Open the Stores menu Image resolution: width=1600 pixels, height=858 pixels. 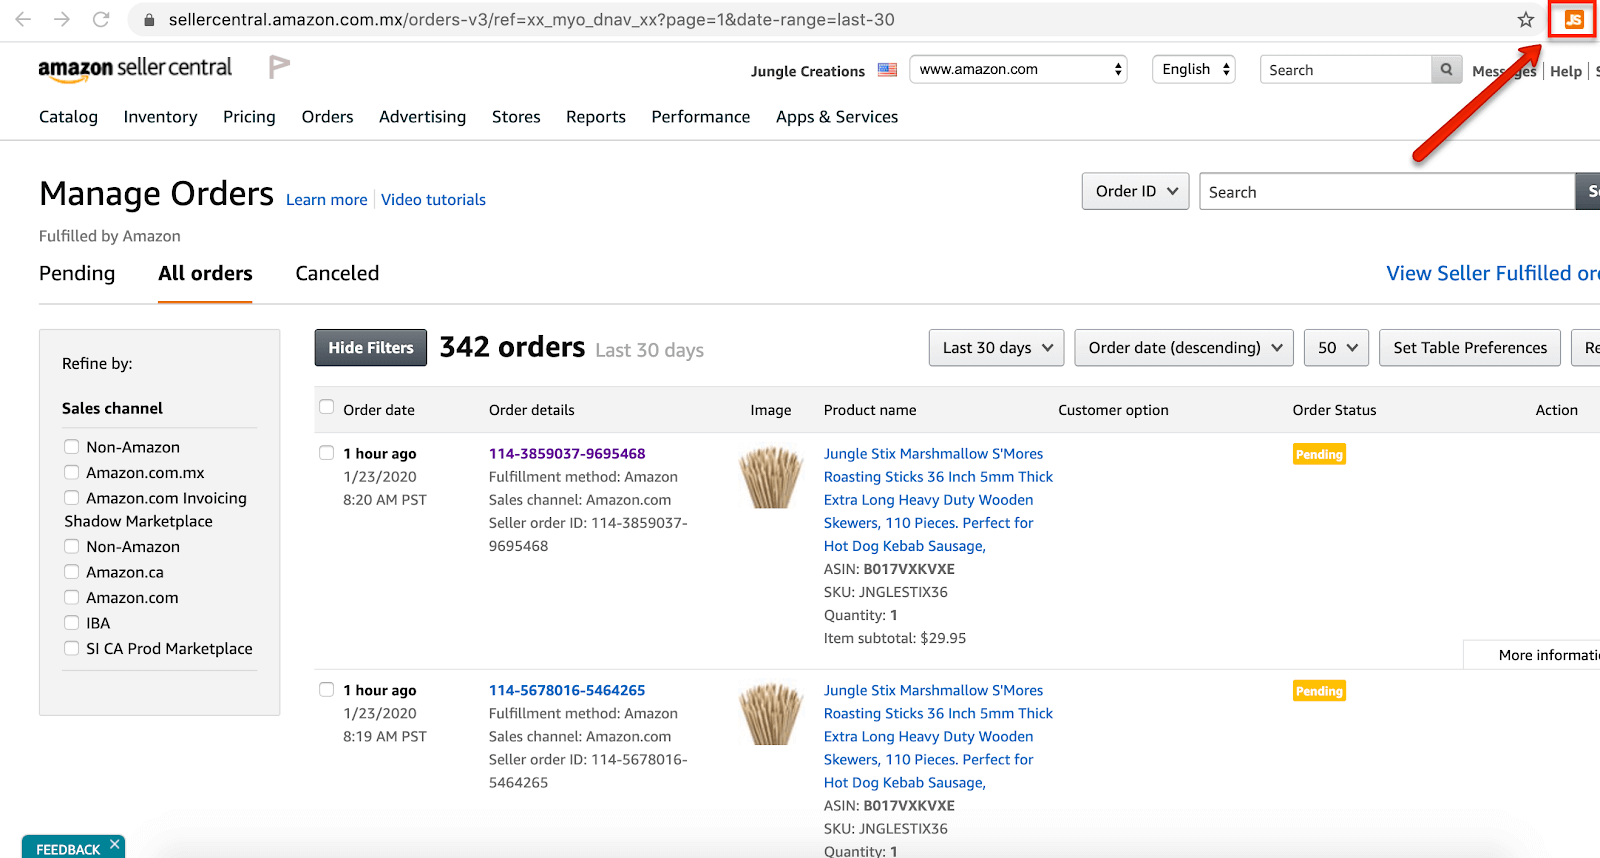pos(516,117)
